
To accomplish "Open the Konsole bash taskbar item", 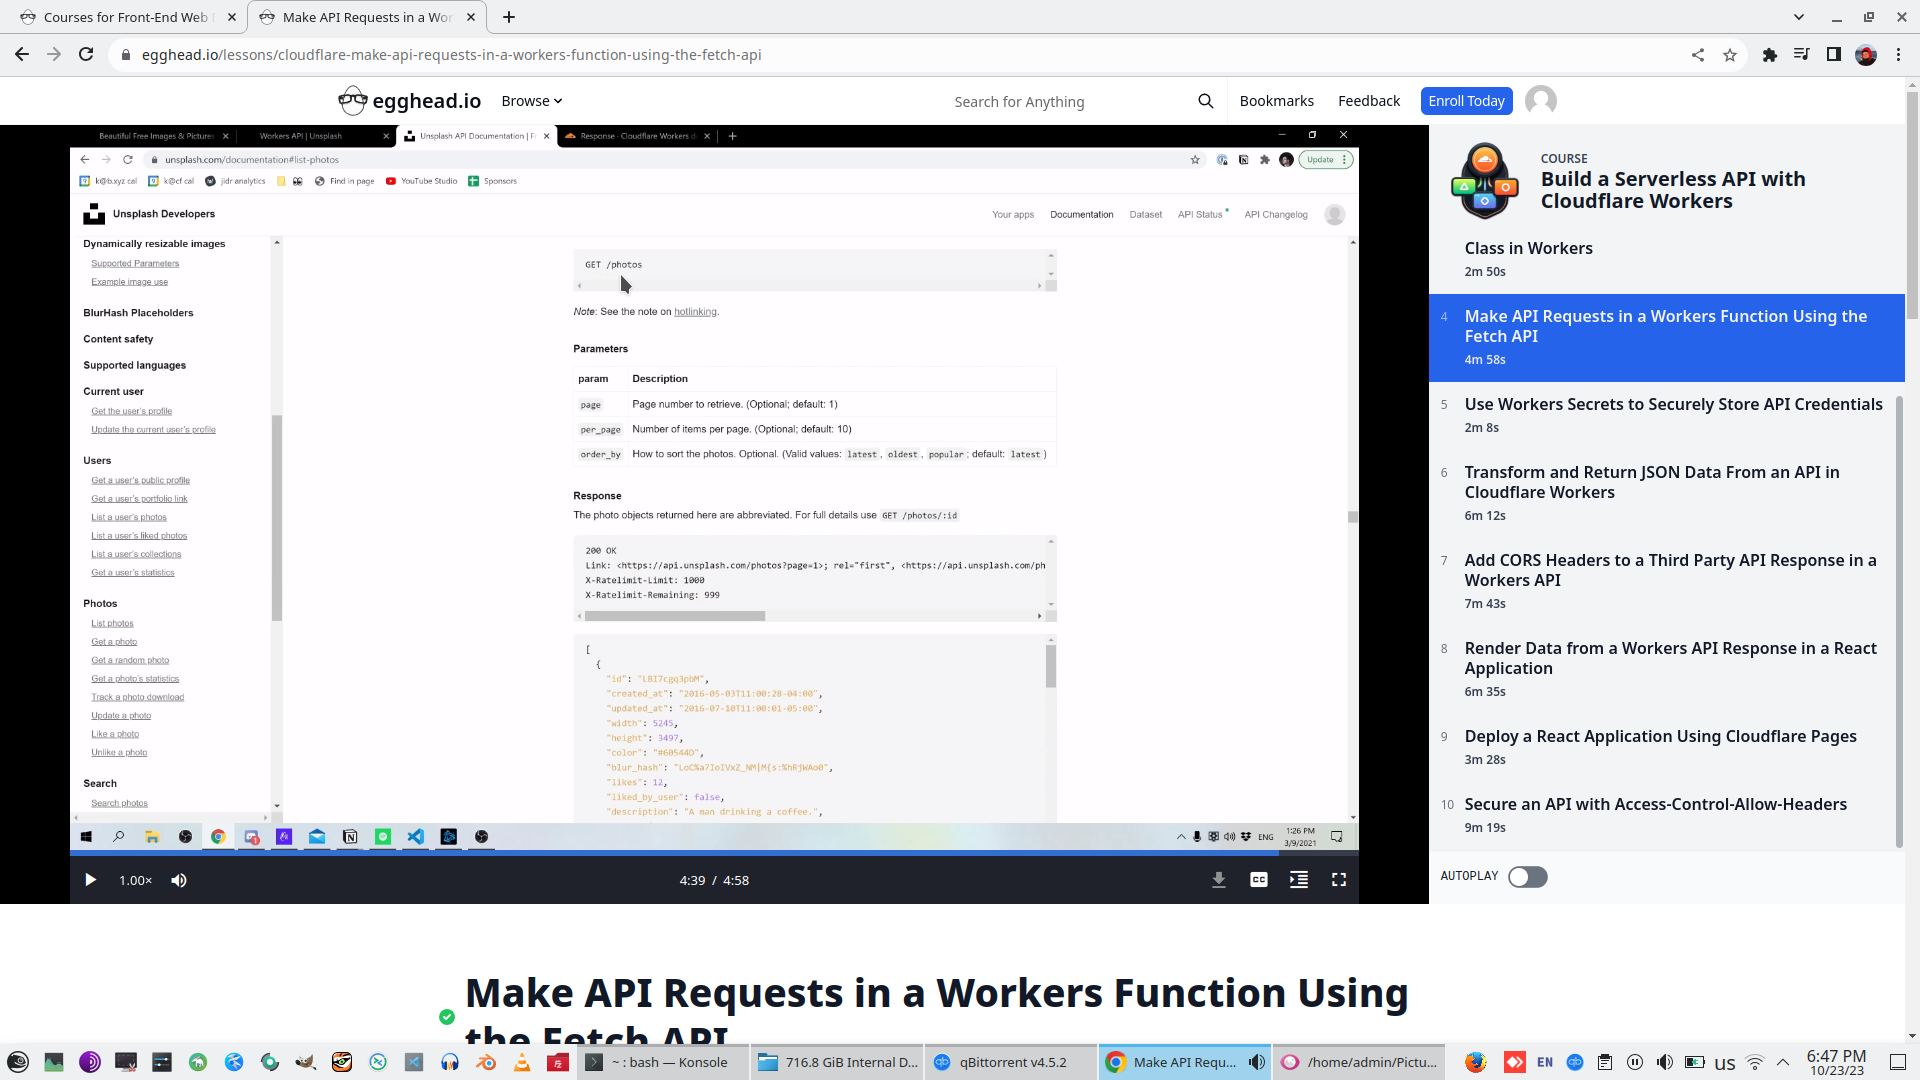I will (660, 1062).
